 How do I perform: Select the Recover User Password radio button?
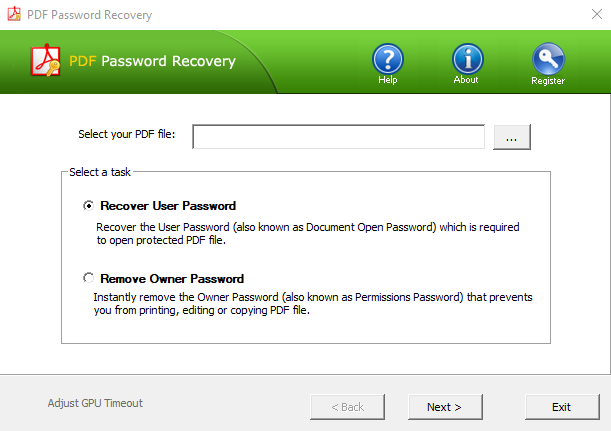pyautogui.click(x=89, y=206)
